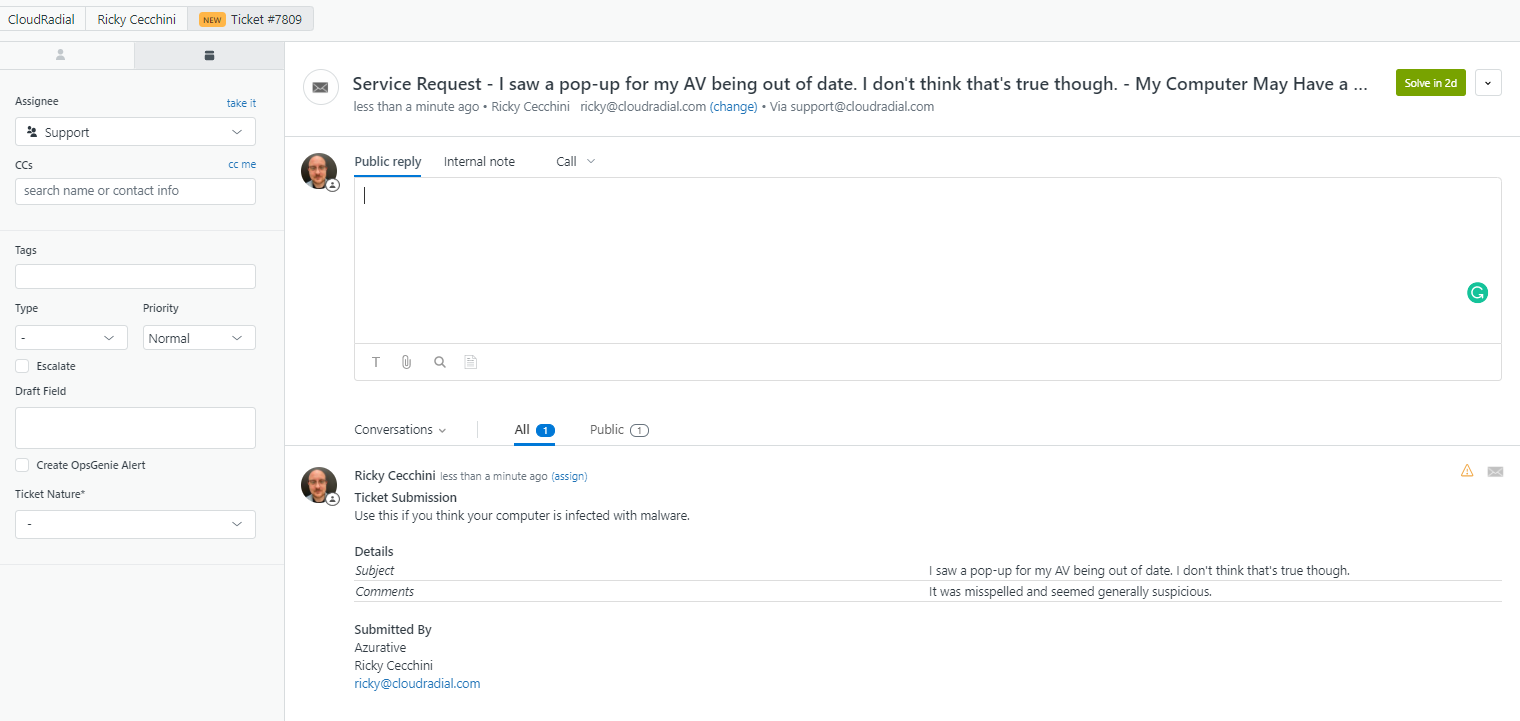1520x721 pixels.
Task: Click the 'take it' link
Action: coord(241,103)
